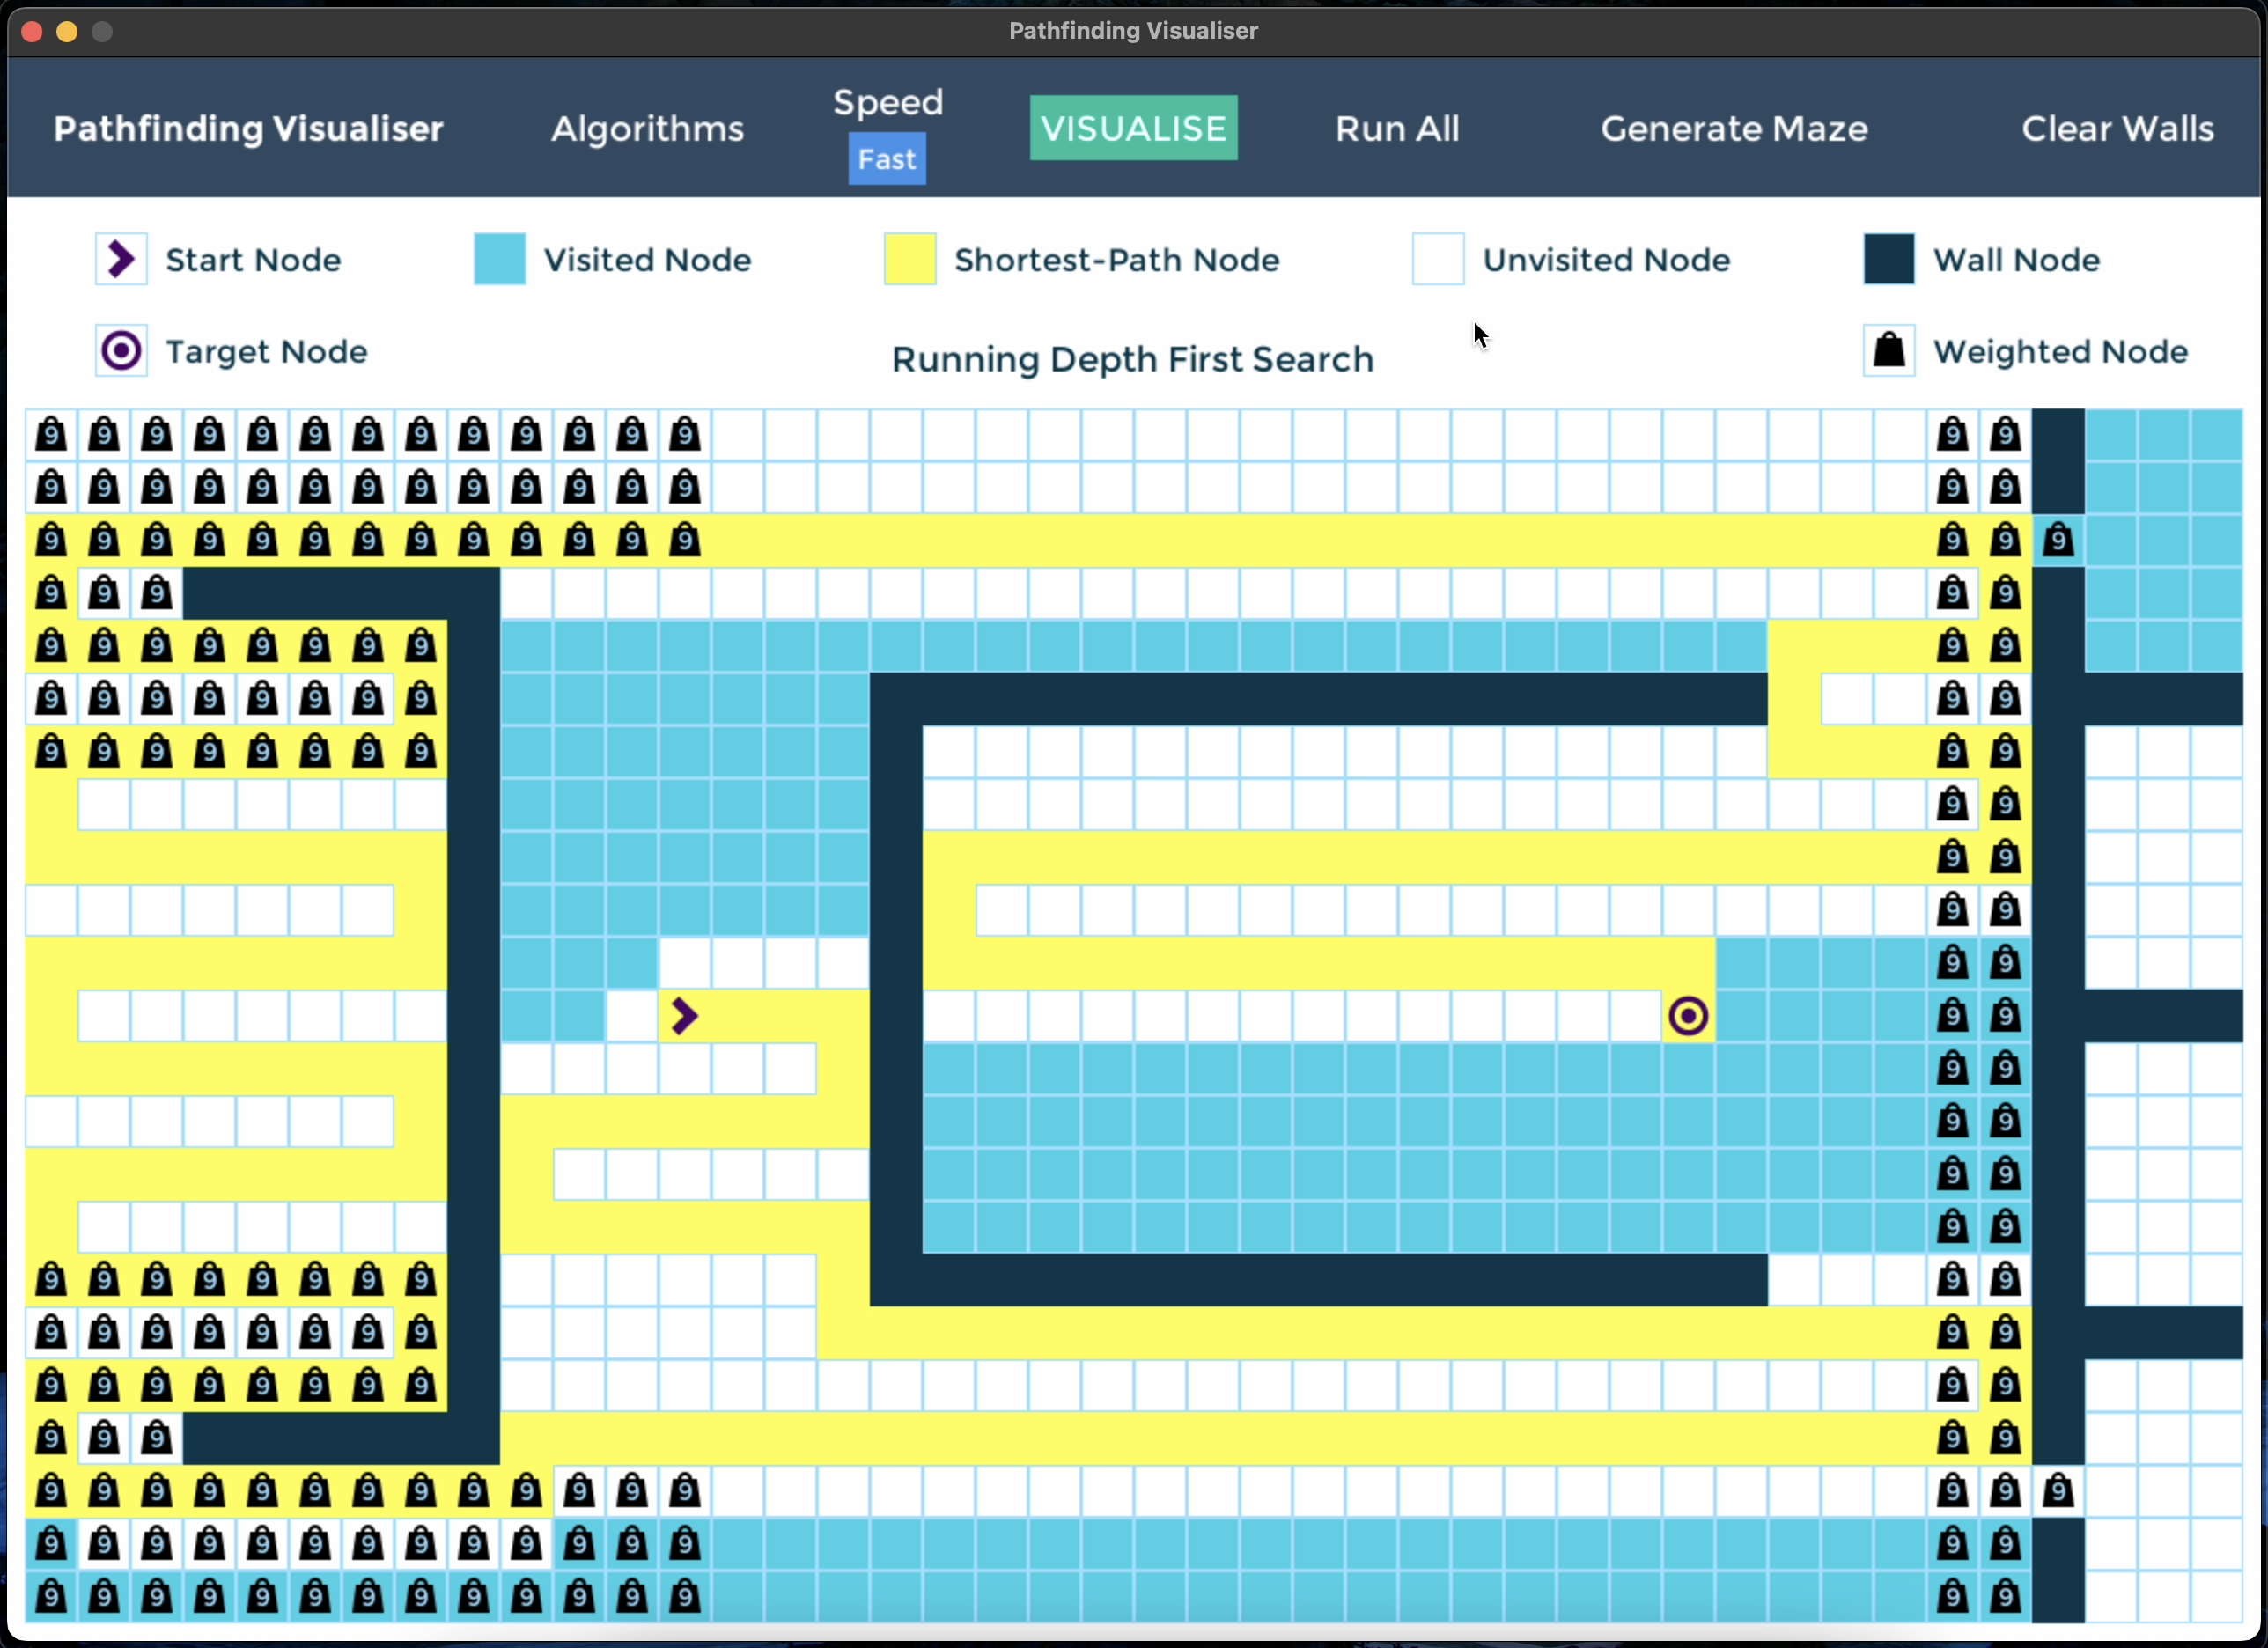
Task: Click the Visited Node blue legend swatch
Action: [x=499, y=260]
